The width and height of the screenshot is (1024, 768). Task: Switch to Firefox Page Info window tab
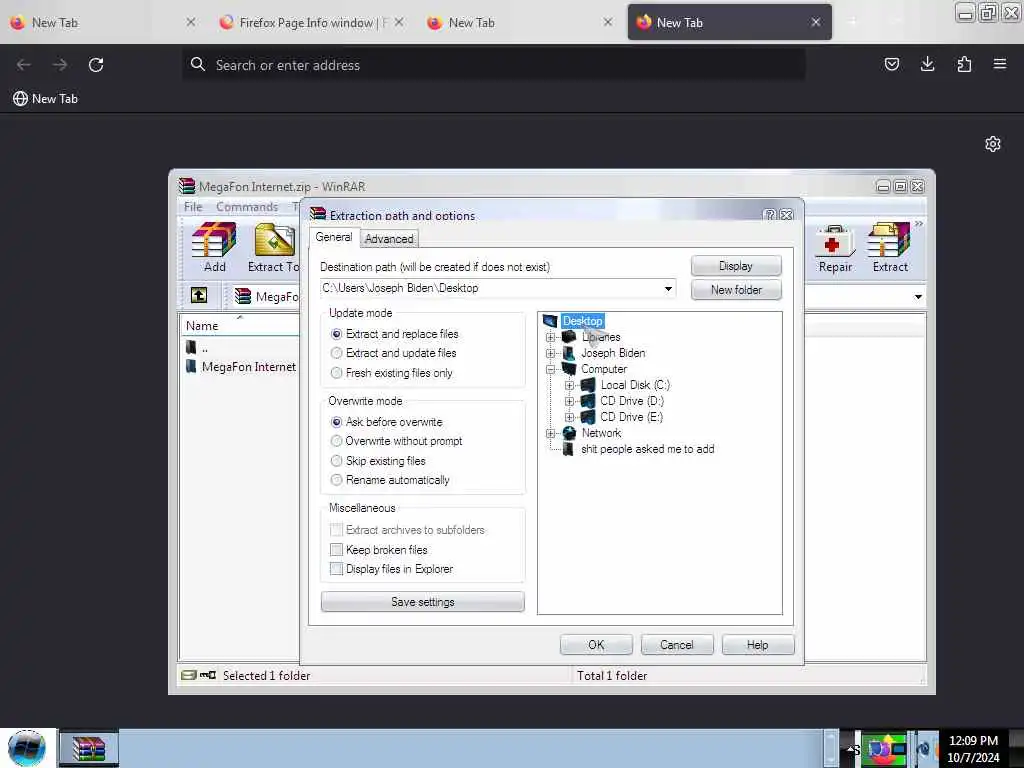[x=312, y=22]
